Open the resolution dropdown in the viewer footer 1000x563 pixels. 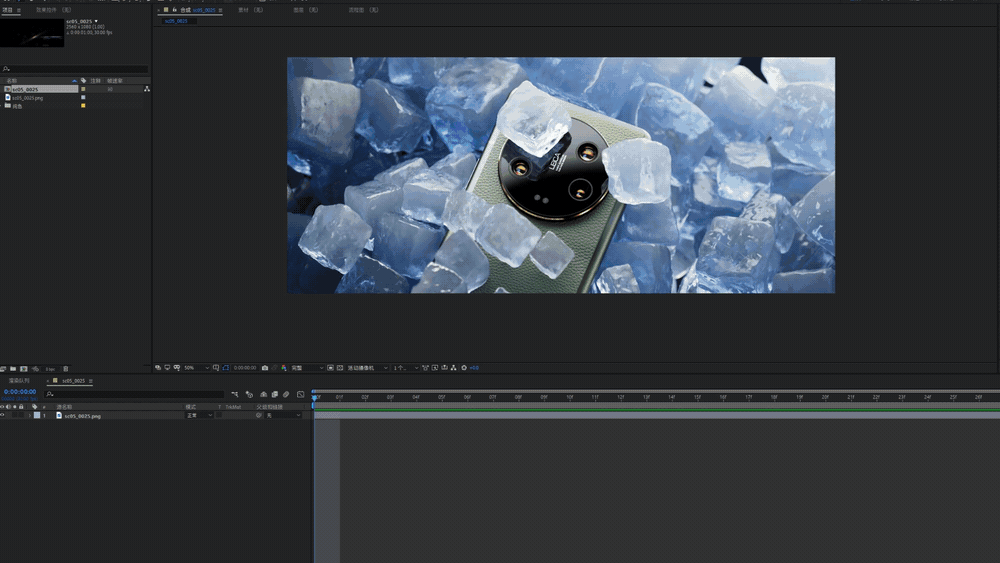pyautogui.click(x=308, y=368)
